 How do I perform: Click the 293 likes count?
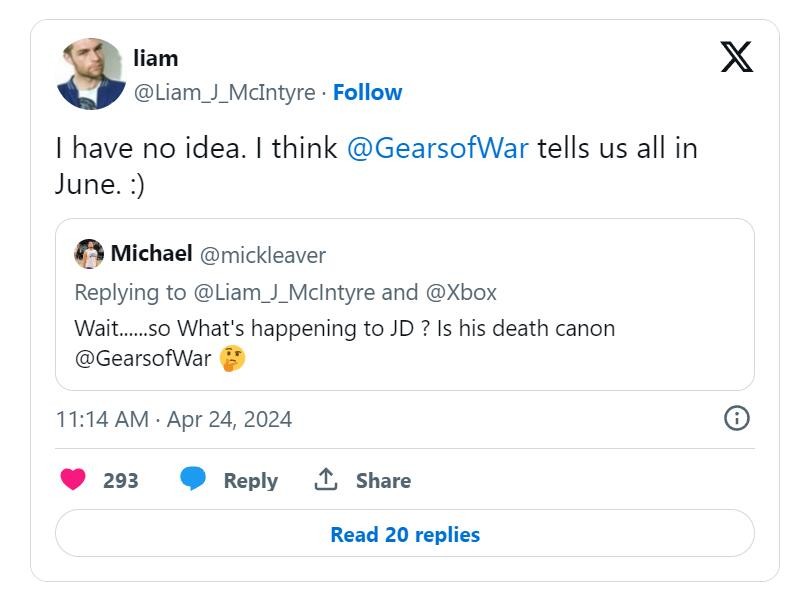tap(120, 480)
